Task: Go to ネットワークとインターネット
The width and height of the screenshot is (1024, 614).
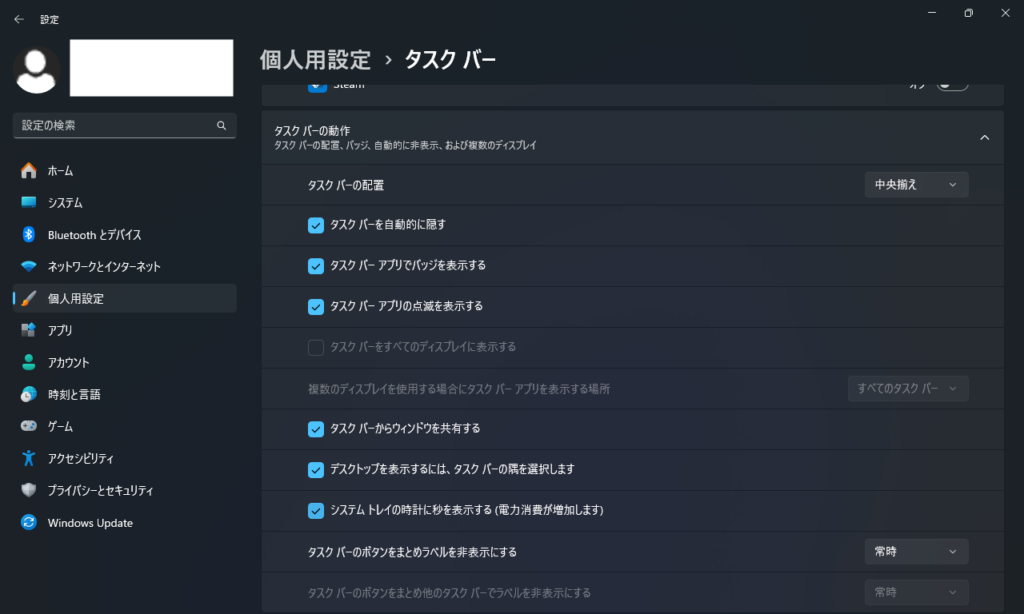Action: click(125, 267)
